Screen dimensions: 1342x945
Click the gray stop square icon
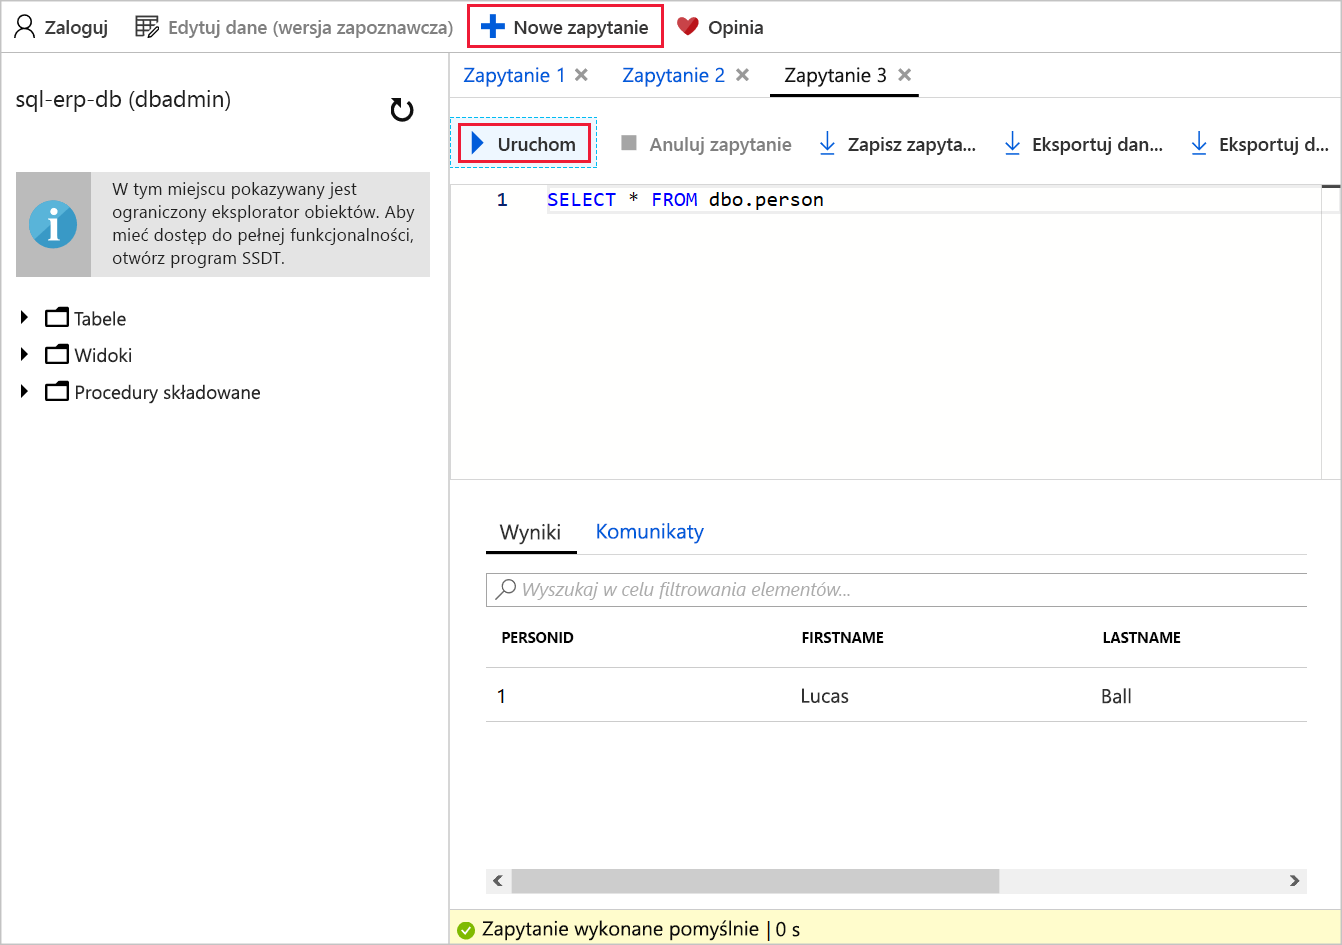click(629, 143)
